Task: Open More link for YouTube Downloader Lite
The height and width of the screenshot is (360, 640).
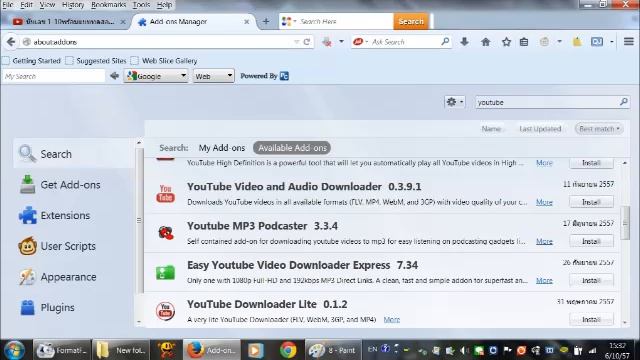Action: (x=391, y=319)
